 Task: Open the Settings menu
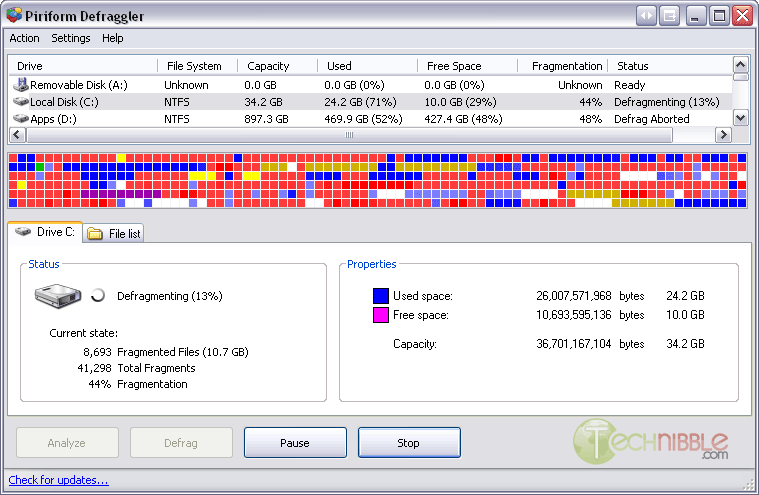click(x=71, y=38)
